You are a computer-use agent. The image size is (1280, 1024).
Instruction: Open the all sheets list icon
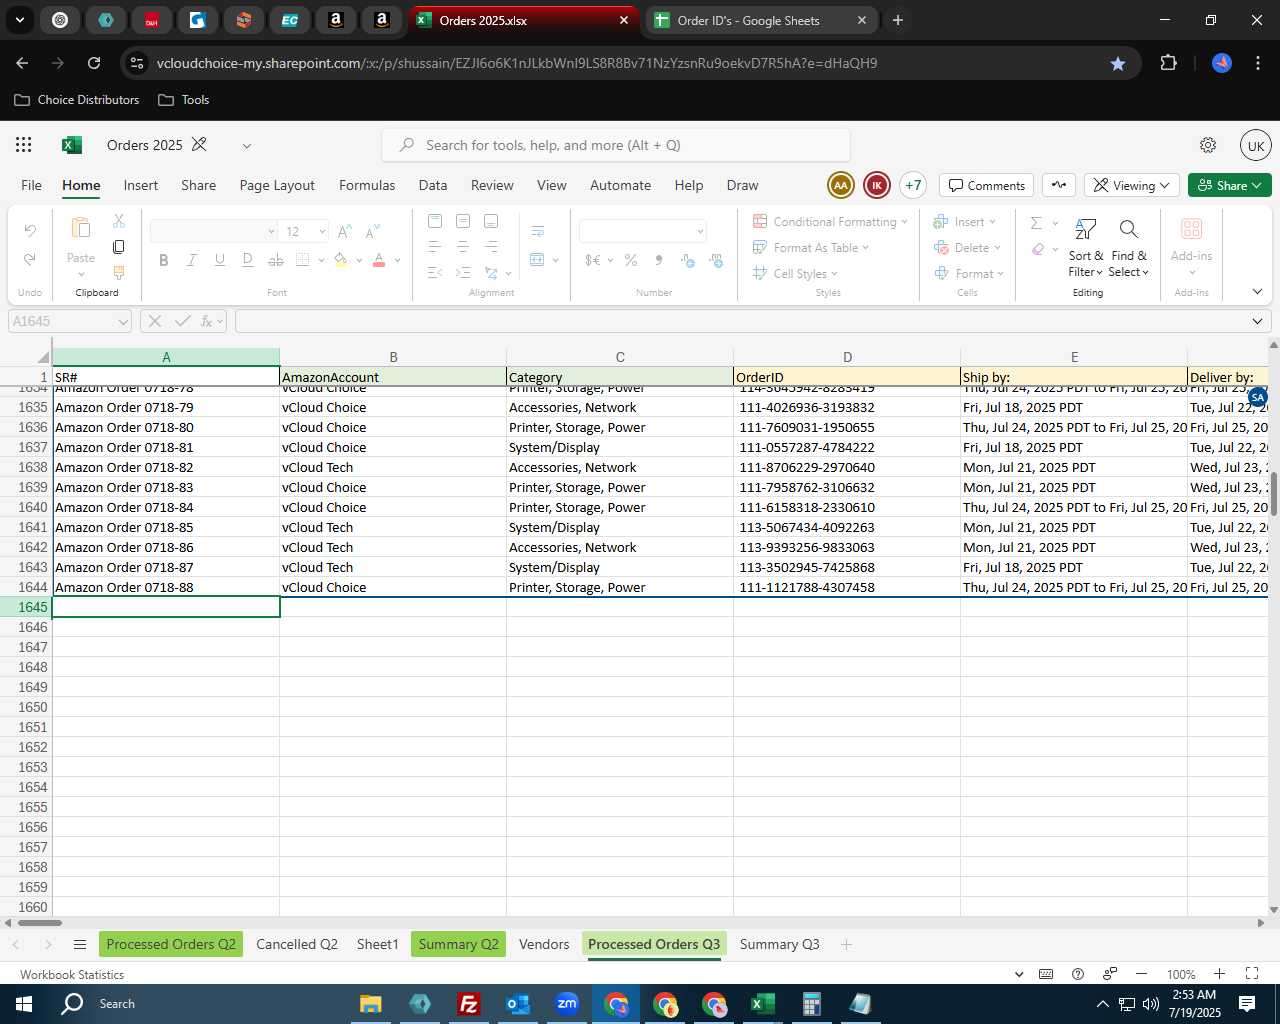[80, 944]
